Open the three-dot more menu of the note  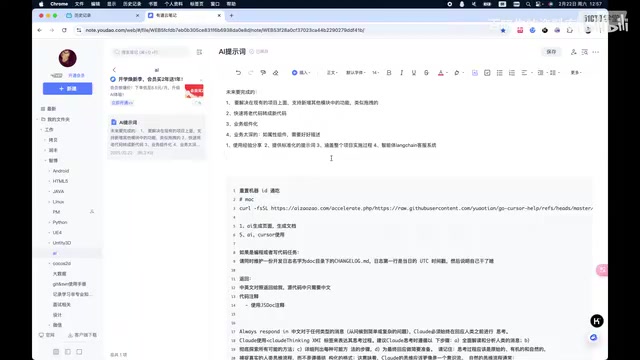[596, 52]
